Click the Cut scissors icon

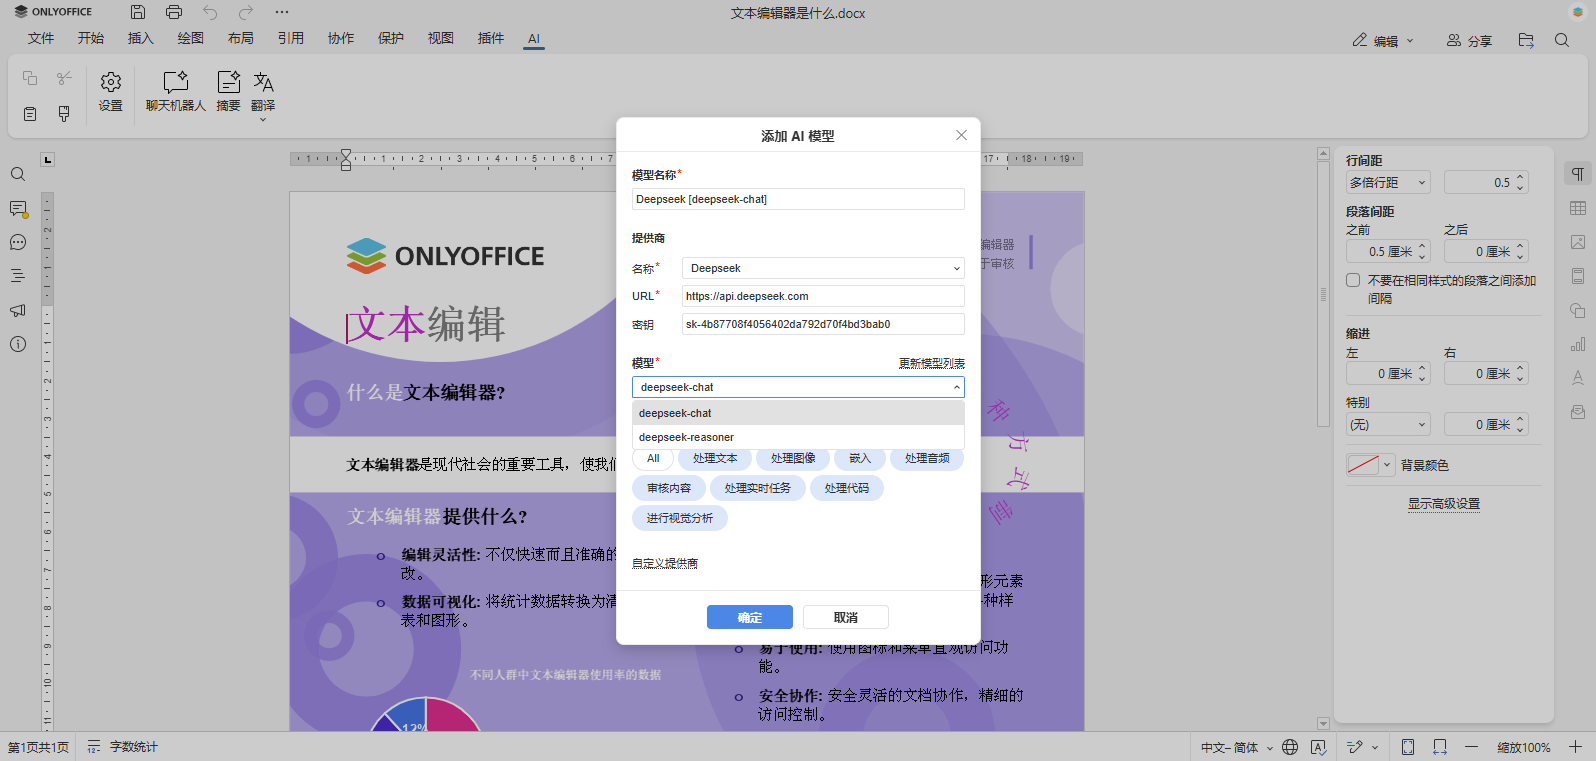(x=64, y=78)
